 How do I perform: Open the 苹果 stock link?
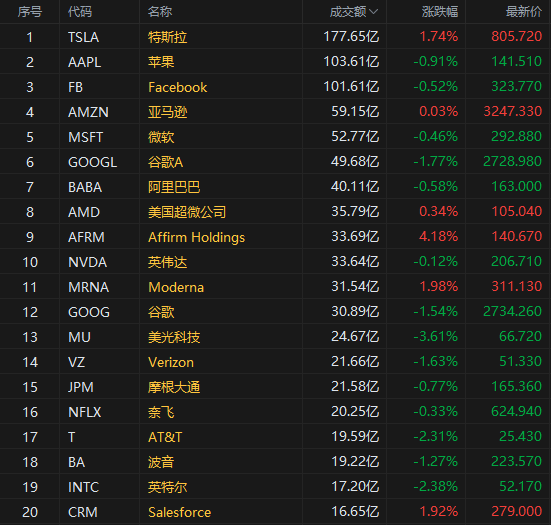(161, 62)
